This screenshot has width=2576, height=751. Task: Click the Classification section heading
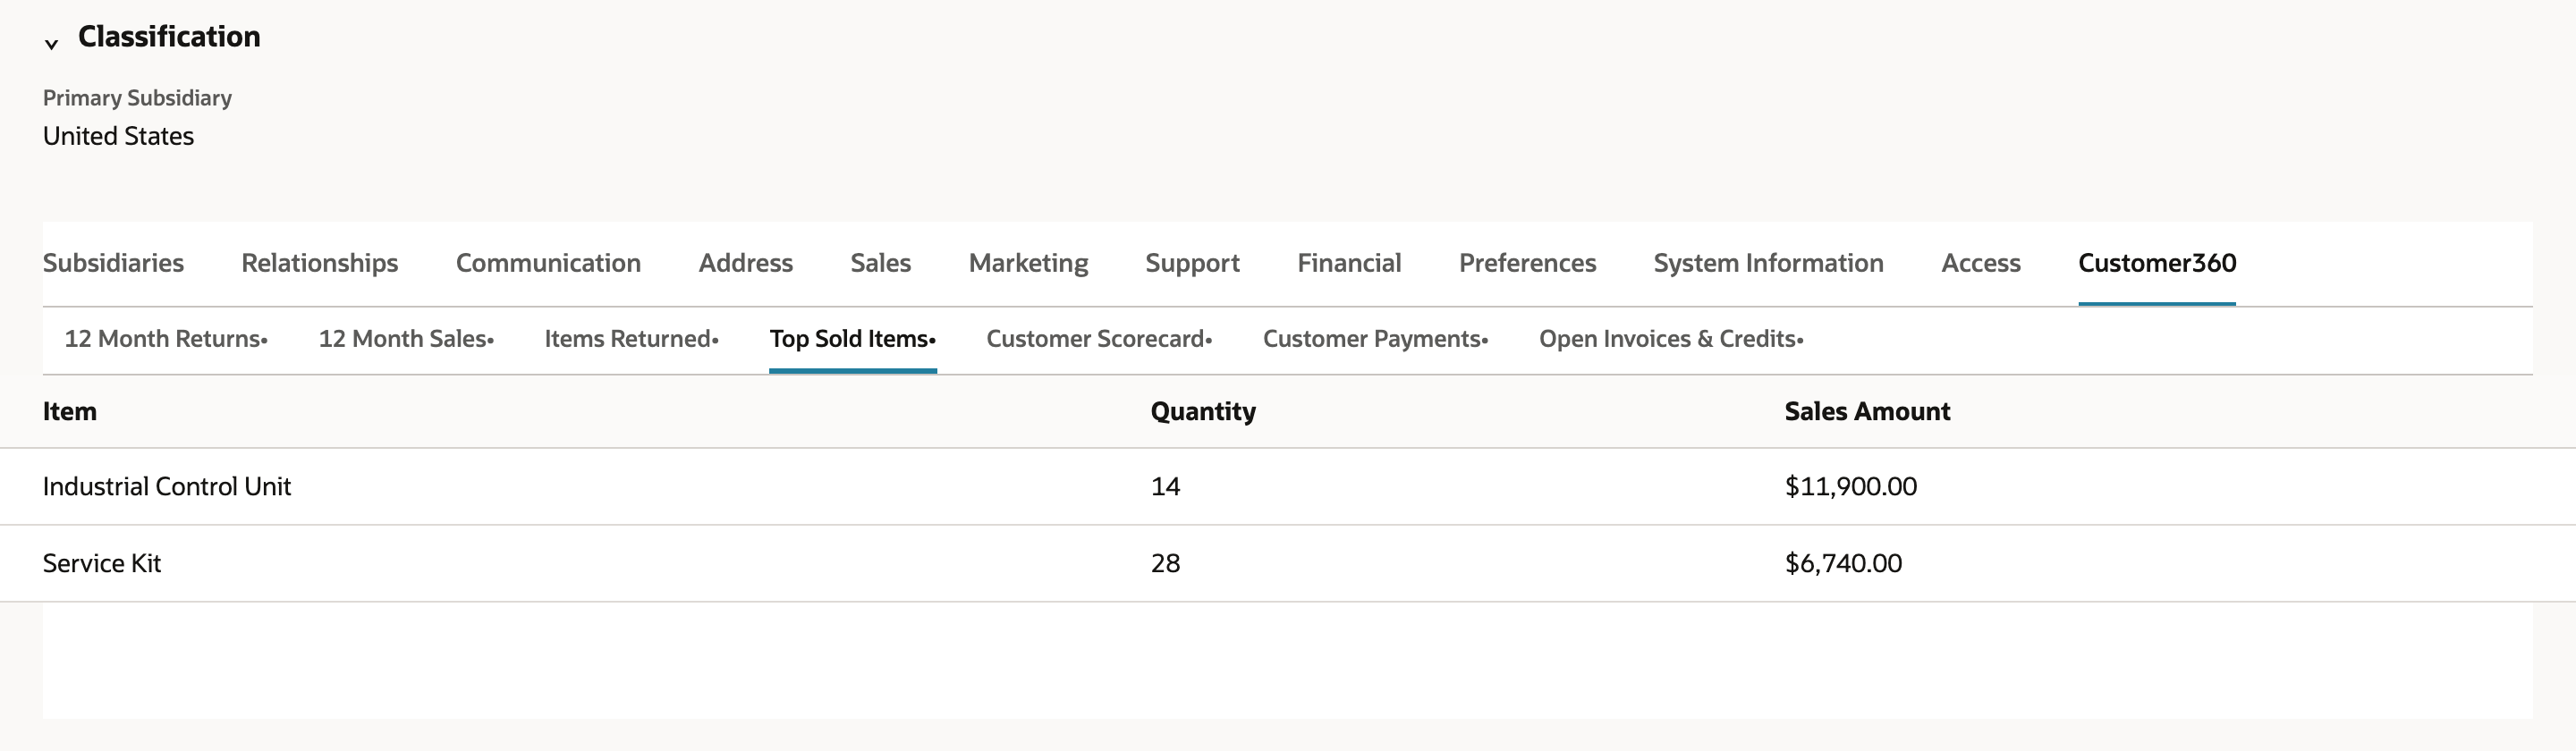(x=169, y=36)
